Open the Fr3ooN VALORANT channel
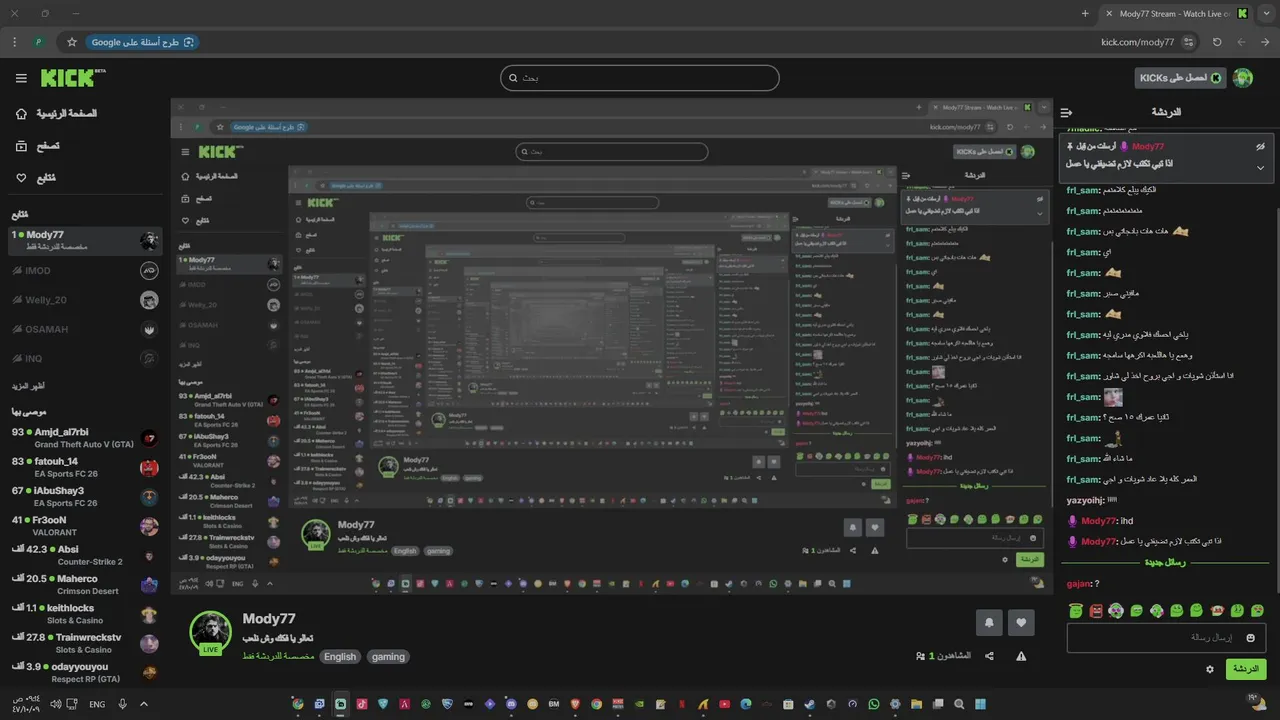The image size is (1280, 720). [84, 526]
